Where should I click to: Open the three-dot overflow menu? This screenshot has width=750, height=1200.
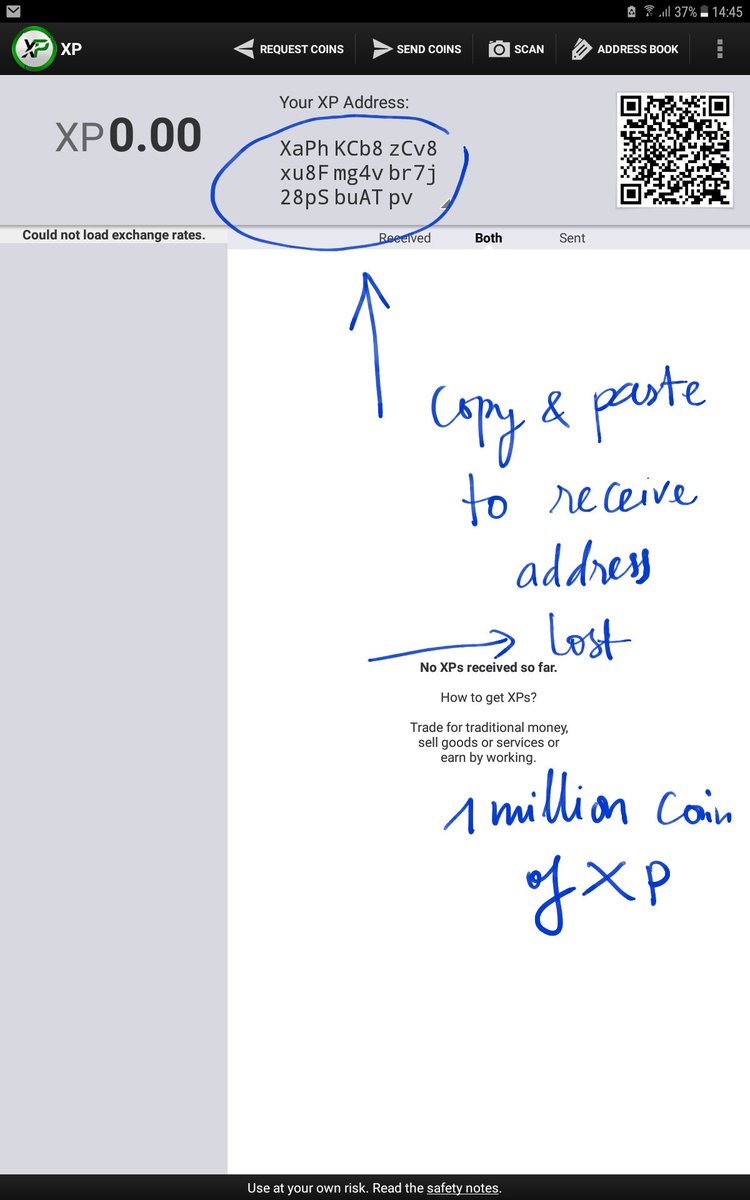tap(719, 49)
